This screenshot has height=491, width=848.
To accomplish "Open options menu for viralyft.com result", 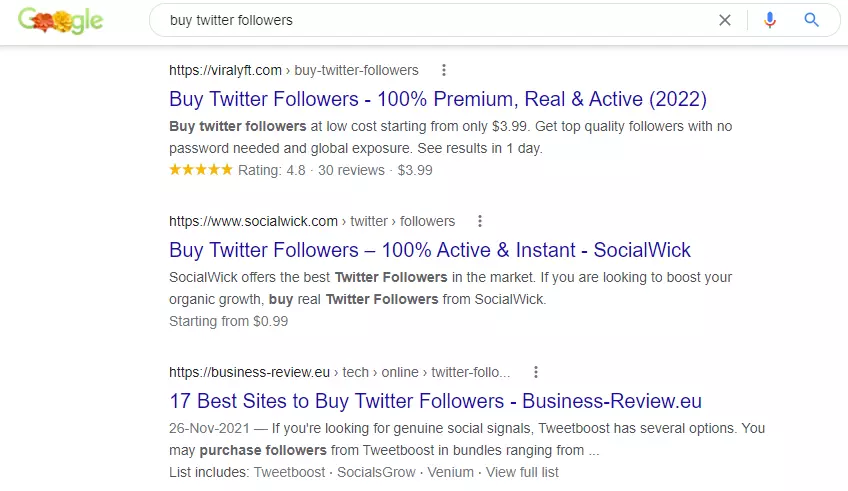I will 444,70.
